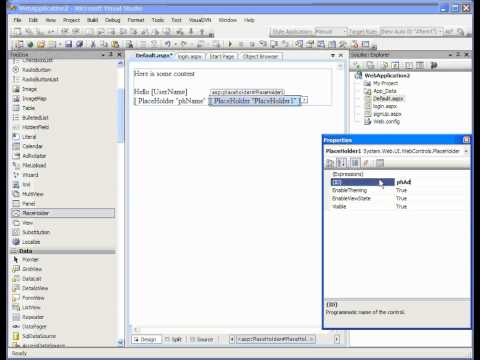This screenshot has height=360, width=480.
Task: Open the Properties object selector dropdown
Action: pos(466,151)
